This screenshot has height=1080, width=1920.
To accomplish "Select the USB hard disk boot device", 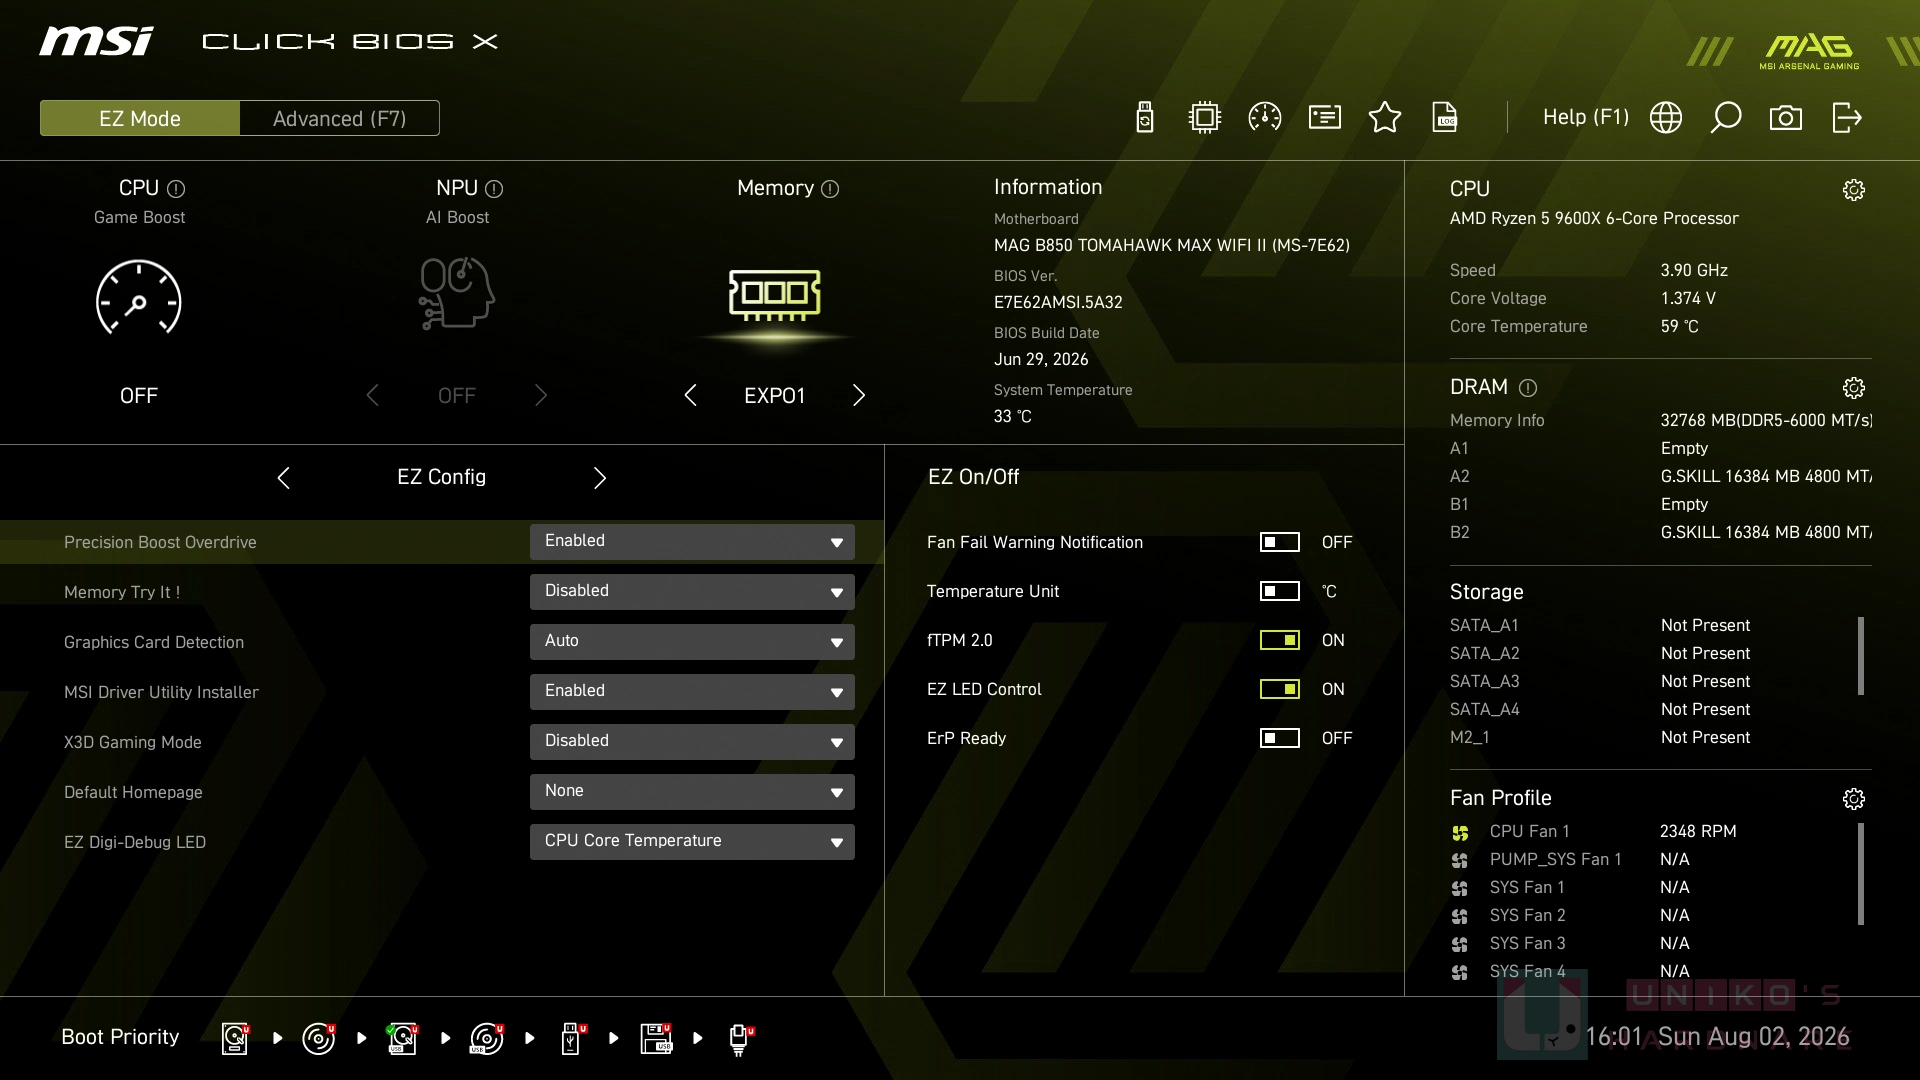I will point(403,1039).
